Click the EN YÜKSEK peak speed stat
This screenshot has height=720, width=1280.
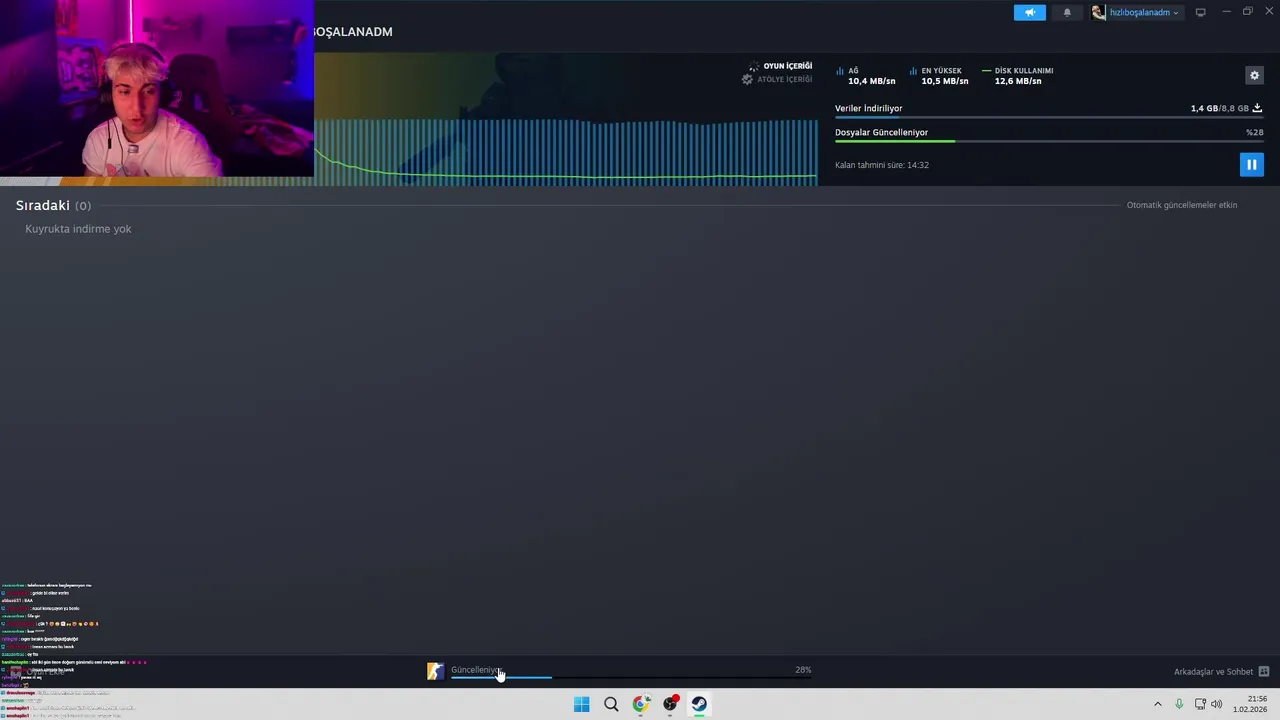pyautogui.click(x=939, y=76)
